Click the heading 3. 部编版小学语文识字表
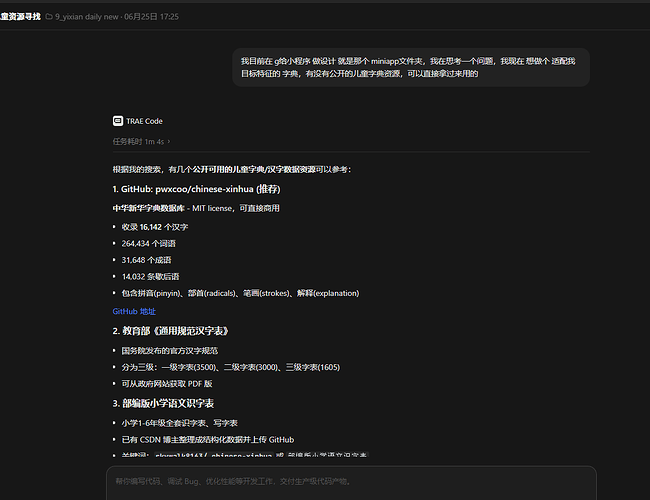 (163, 403)
